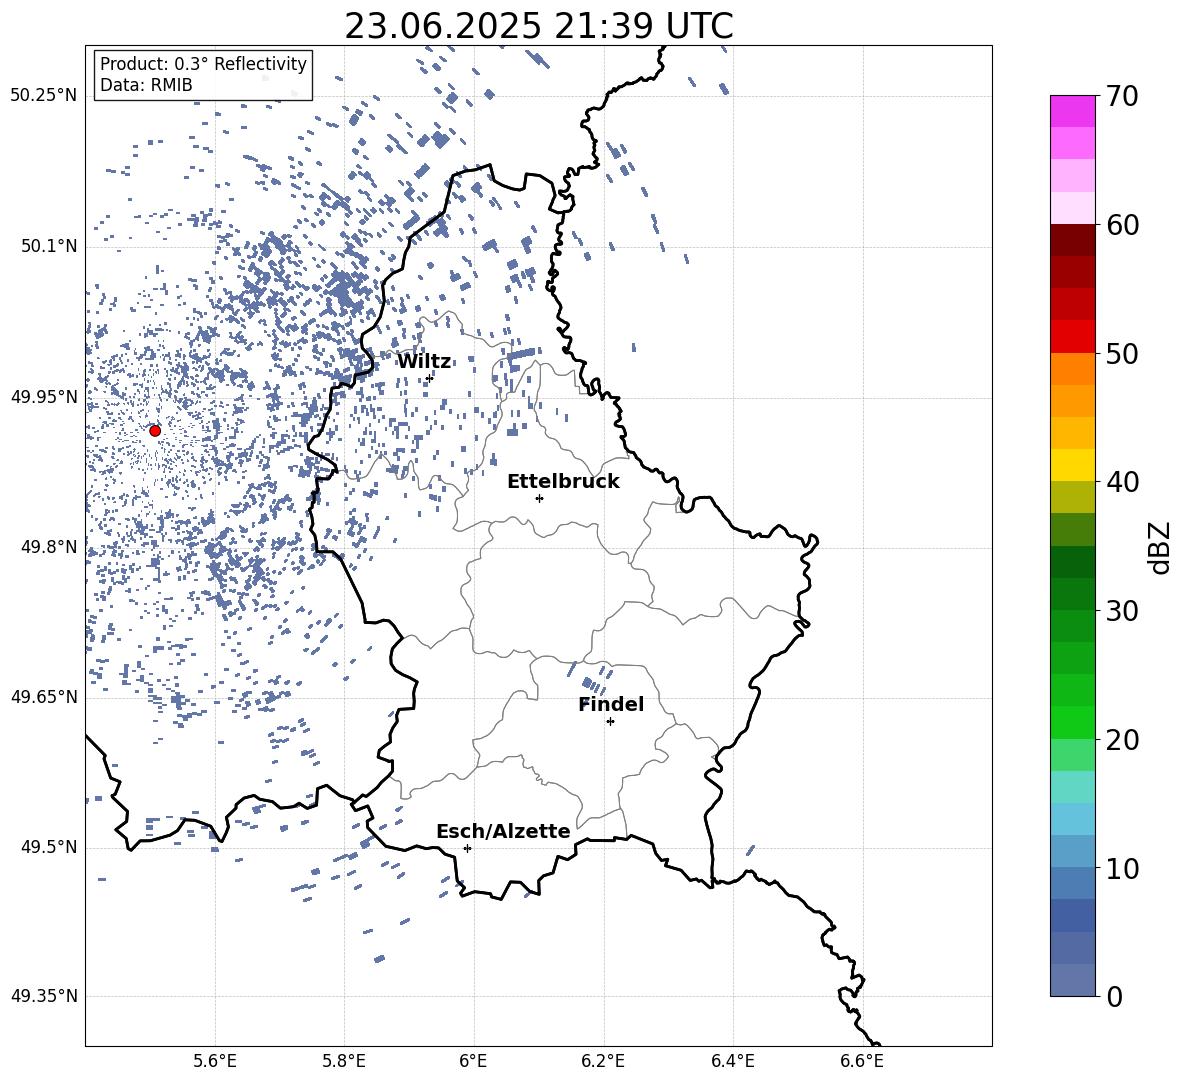Click the red radar site marker dot
Image resolution: width=1184 pixels, height=1081 pixels.
coord(155,431)
